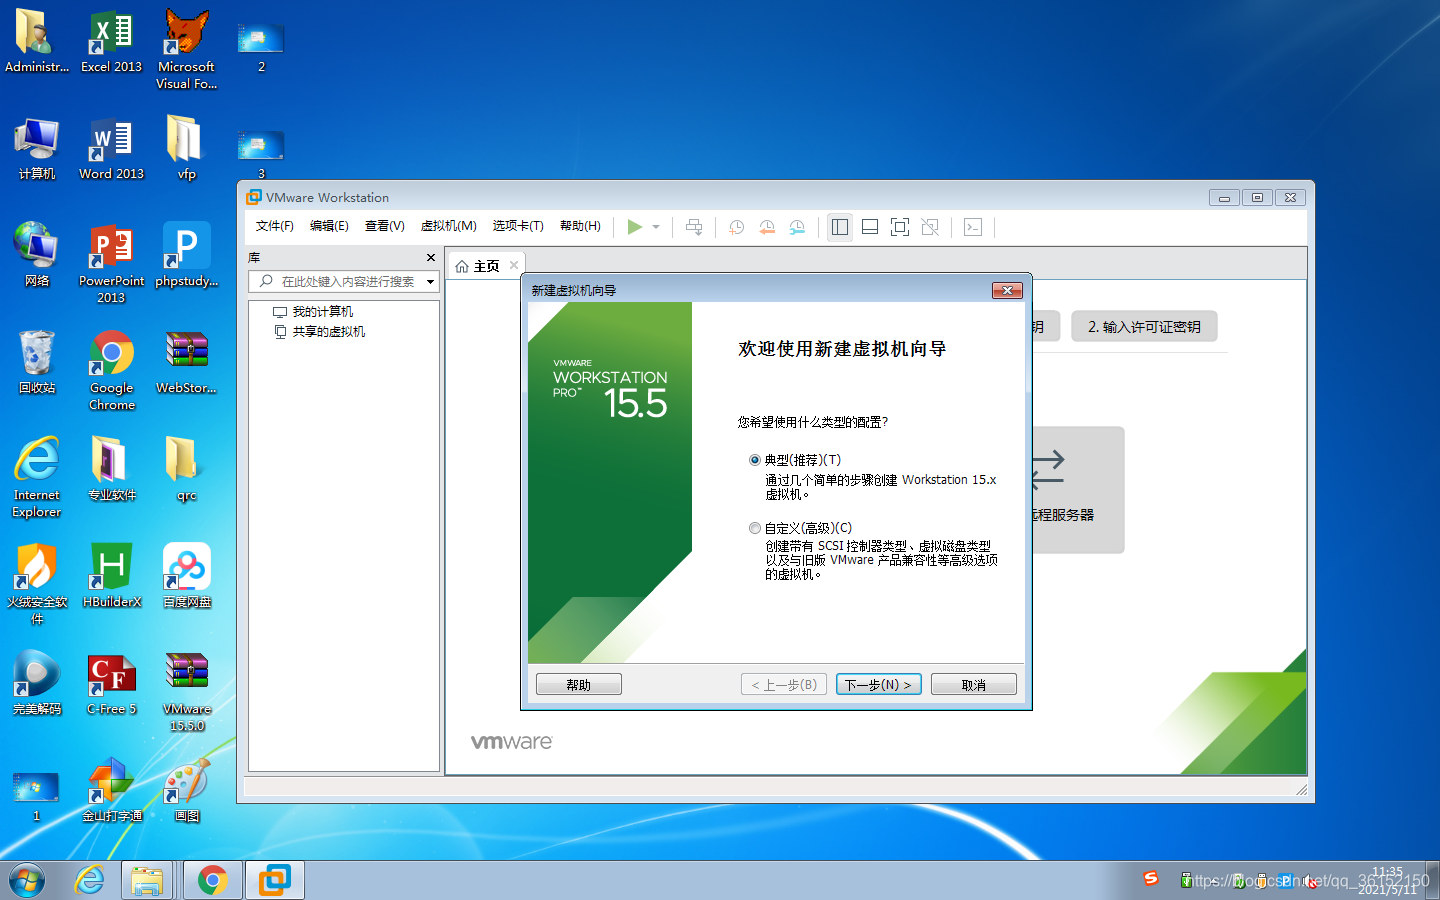Click the WebStorm archive desktop icon
The image size is (1440, 900).
pyautogui.click(x=186, y=362)
